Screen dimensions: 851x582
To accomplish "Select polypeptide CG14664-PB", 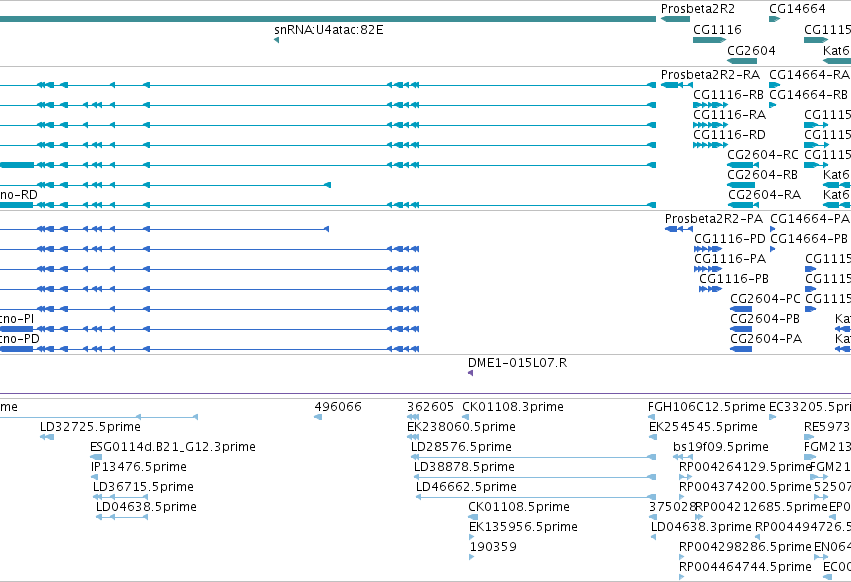I will 809,239.
